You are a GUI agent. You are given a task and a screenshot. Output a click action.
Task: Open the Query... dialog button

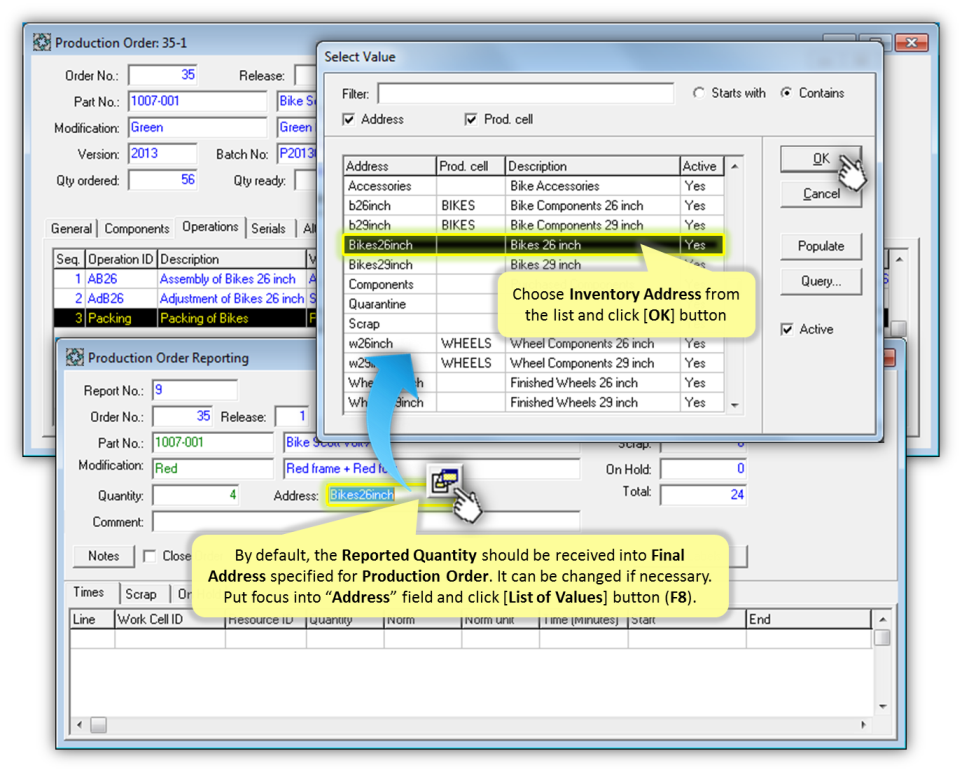coord(820,281)
